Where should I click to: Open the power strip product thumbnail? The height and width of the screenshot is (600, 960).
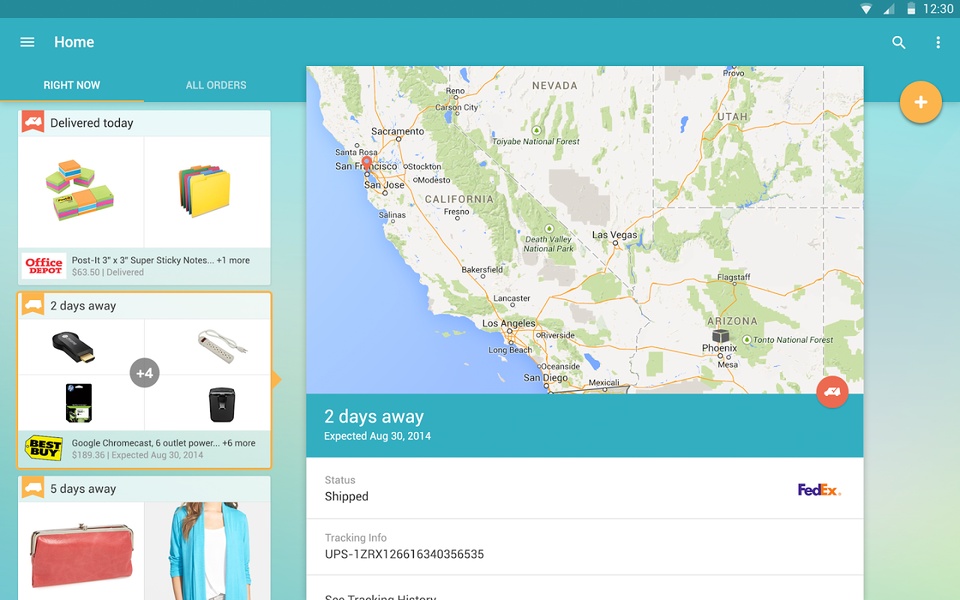pos(223,346)
